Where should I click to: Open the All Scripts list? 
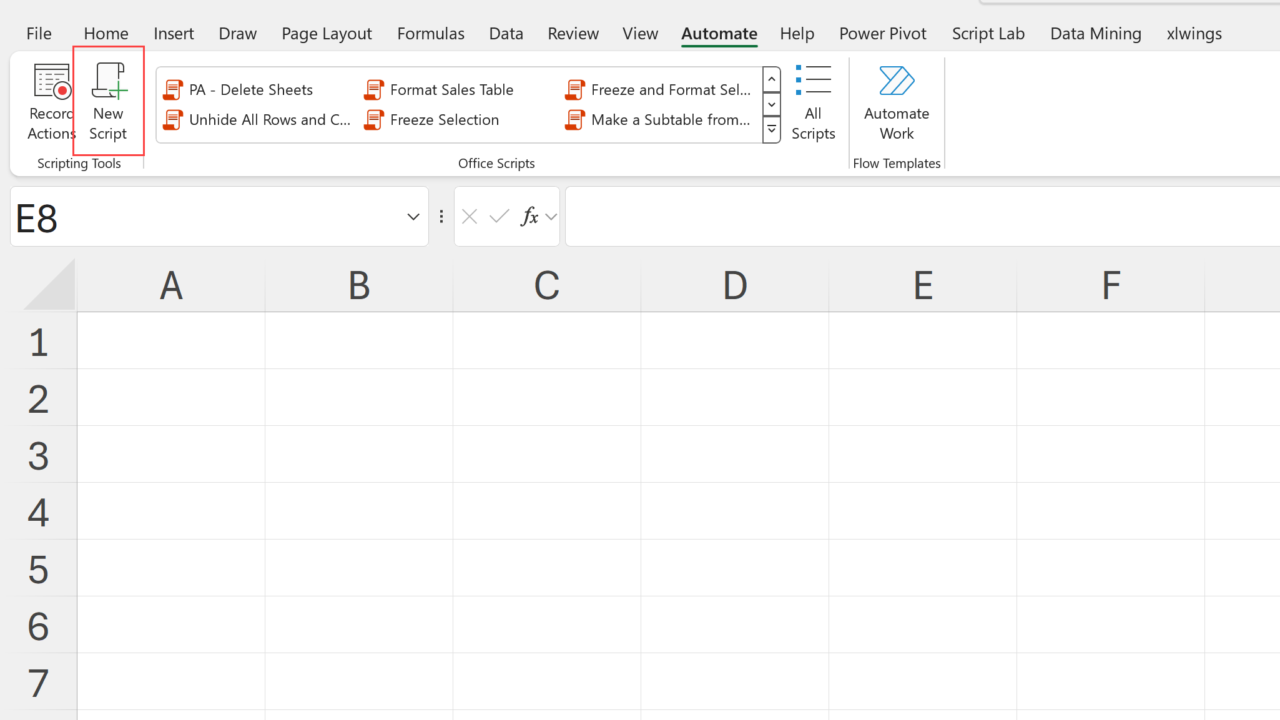click(x=813, y=101)
